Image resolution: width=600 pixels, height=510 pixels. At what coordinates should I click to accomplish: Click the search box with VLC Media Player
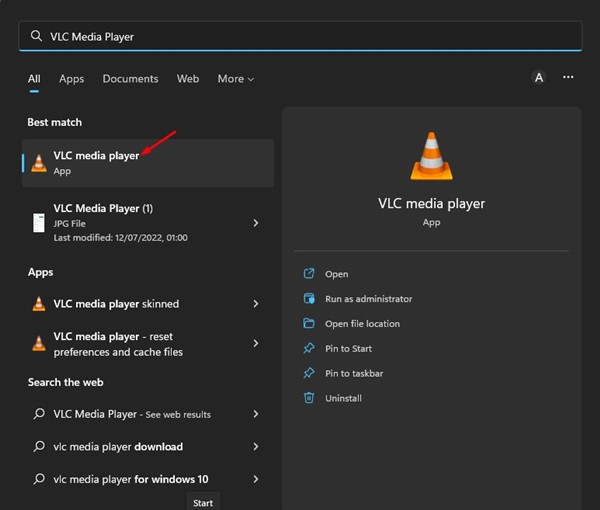pos(300,36)
